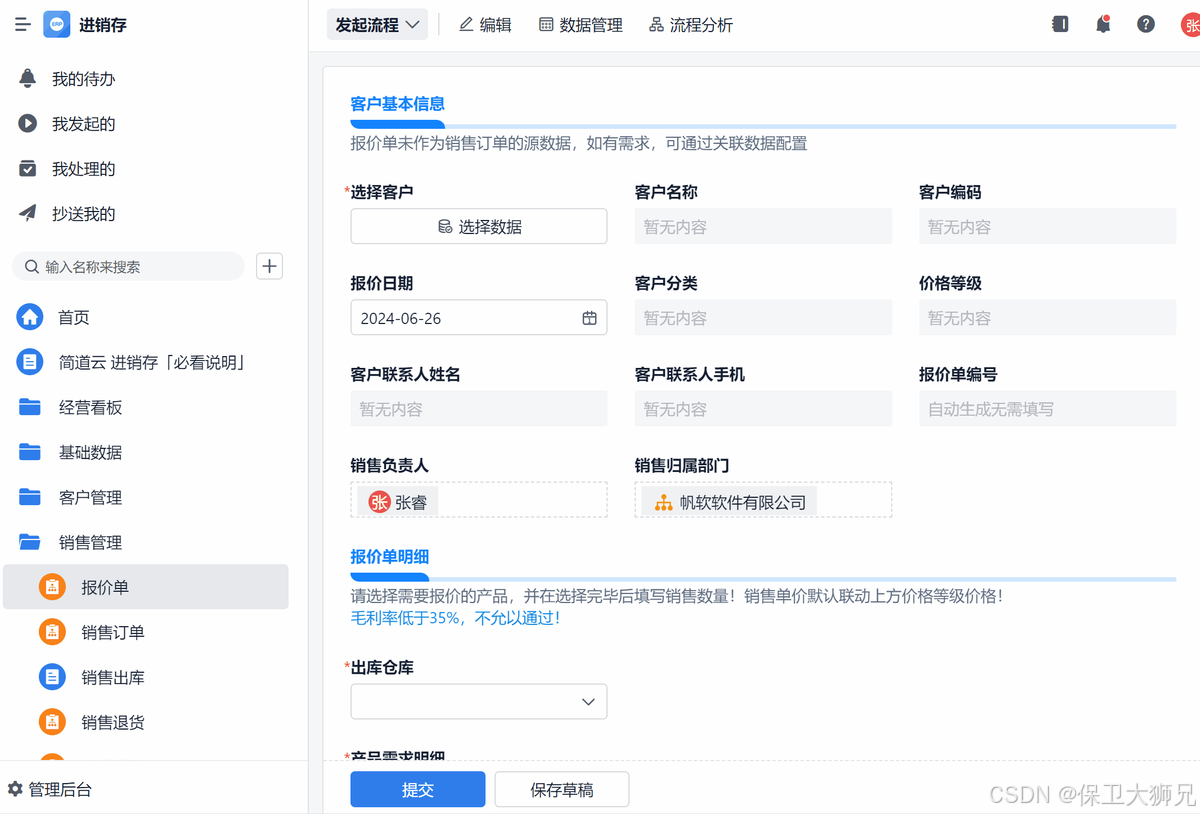Screen dimensions: 1200x814
Task: Open the notebook icon in top bar
Action: (1061, 25)
